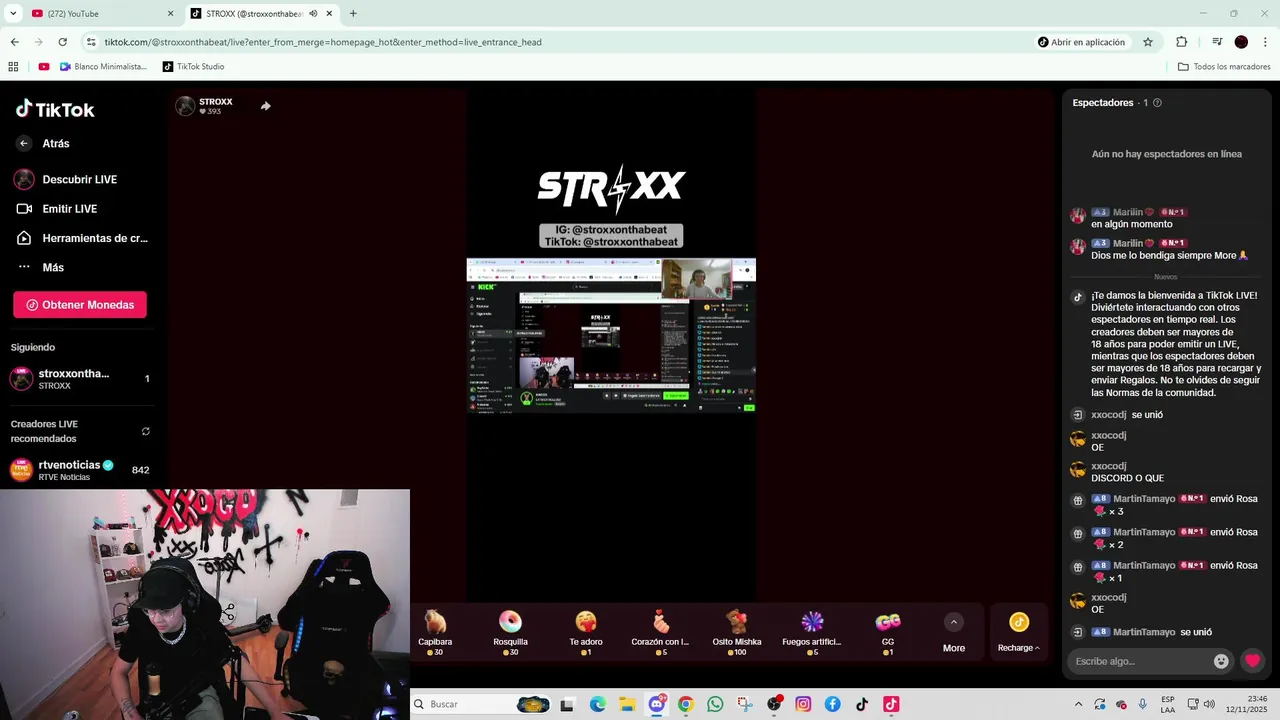Send the Capibara gift
The height and width of the screenshot is (720, 1280).
(435, 633)
